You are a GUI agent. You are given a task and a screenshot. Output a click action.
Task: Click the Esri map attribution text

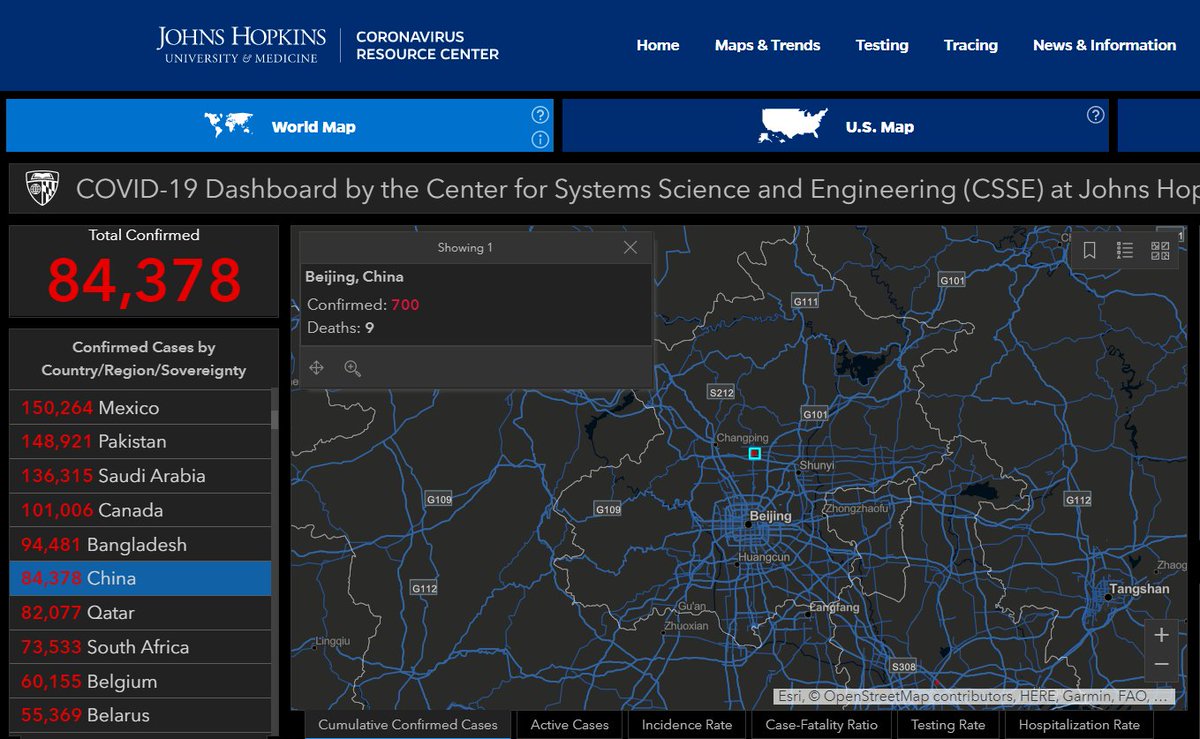[x=973, y=696]
